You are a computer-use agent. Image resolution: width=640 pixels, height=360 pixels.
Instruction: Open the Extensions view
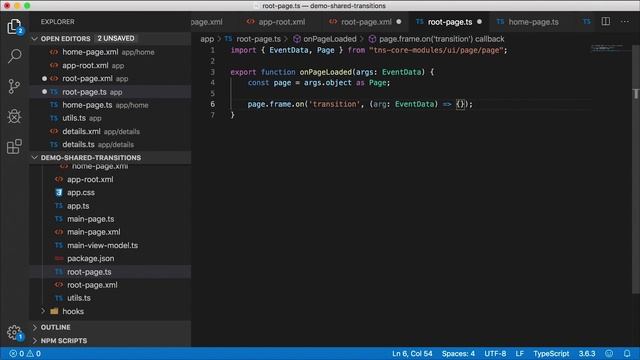click(14, 146)
